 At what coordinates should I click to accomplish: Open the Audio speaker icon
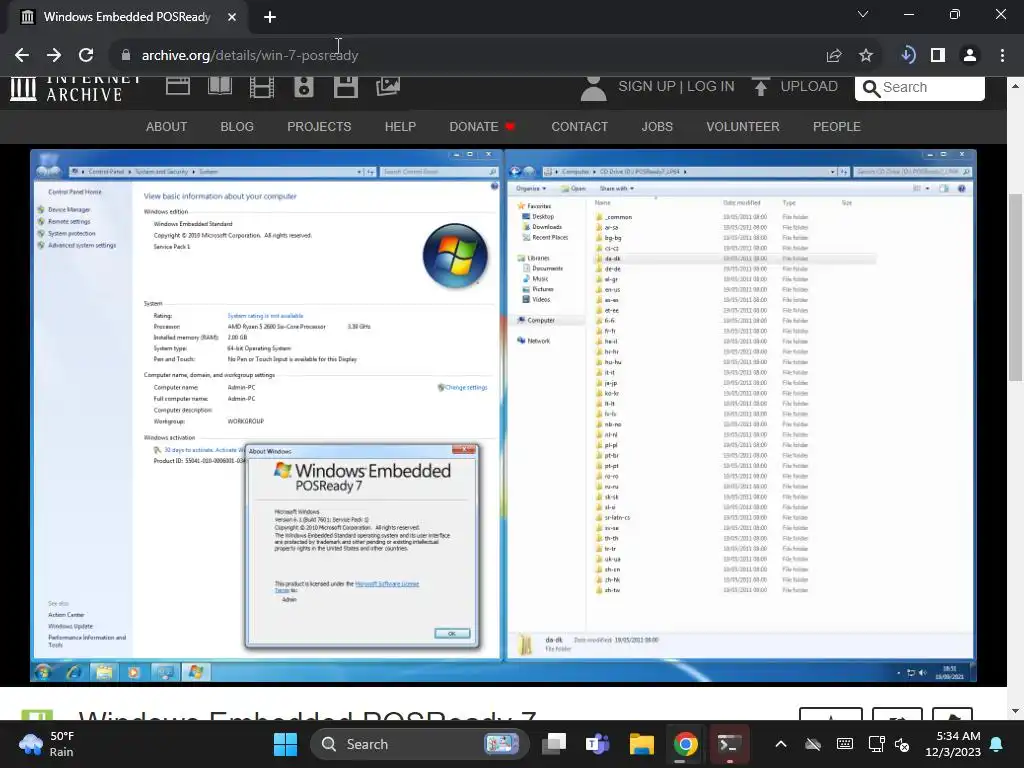click(304, 86)
